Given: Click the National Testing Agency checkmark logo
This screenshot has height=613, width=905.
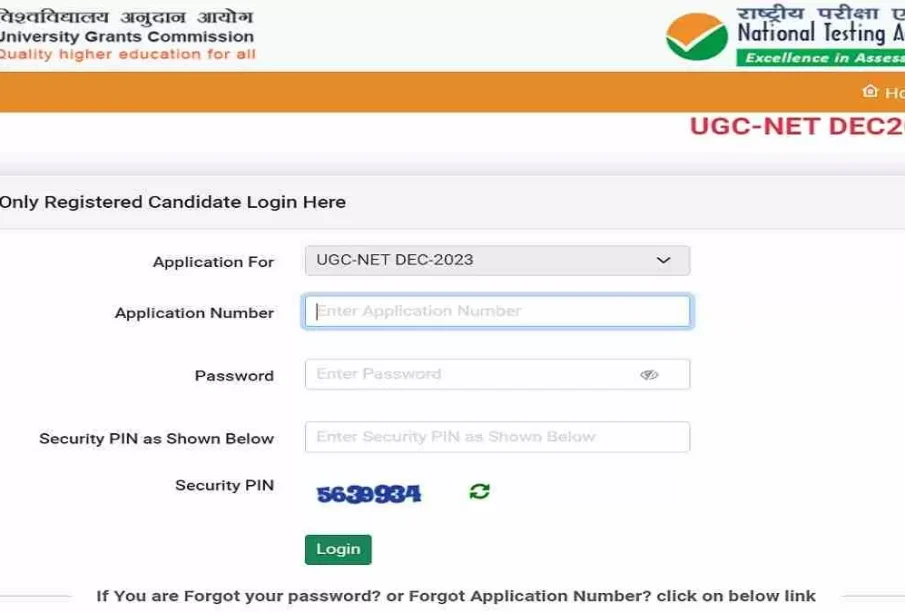Looking at the screenshot, I should click(x=697, y=36).
